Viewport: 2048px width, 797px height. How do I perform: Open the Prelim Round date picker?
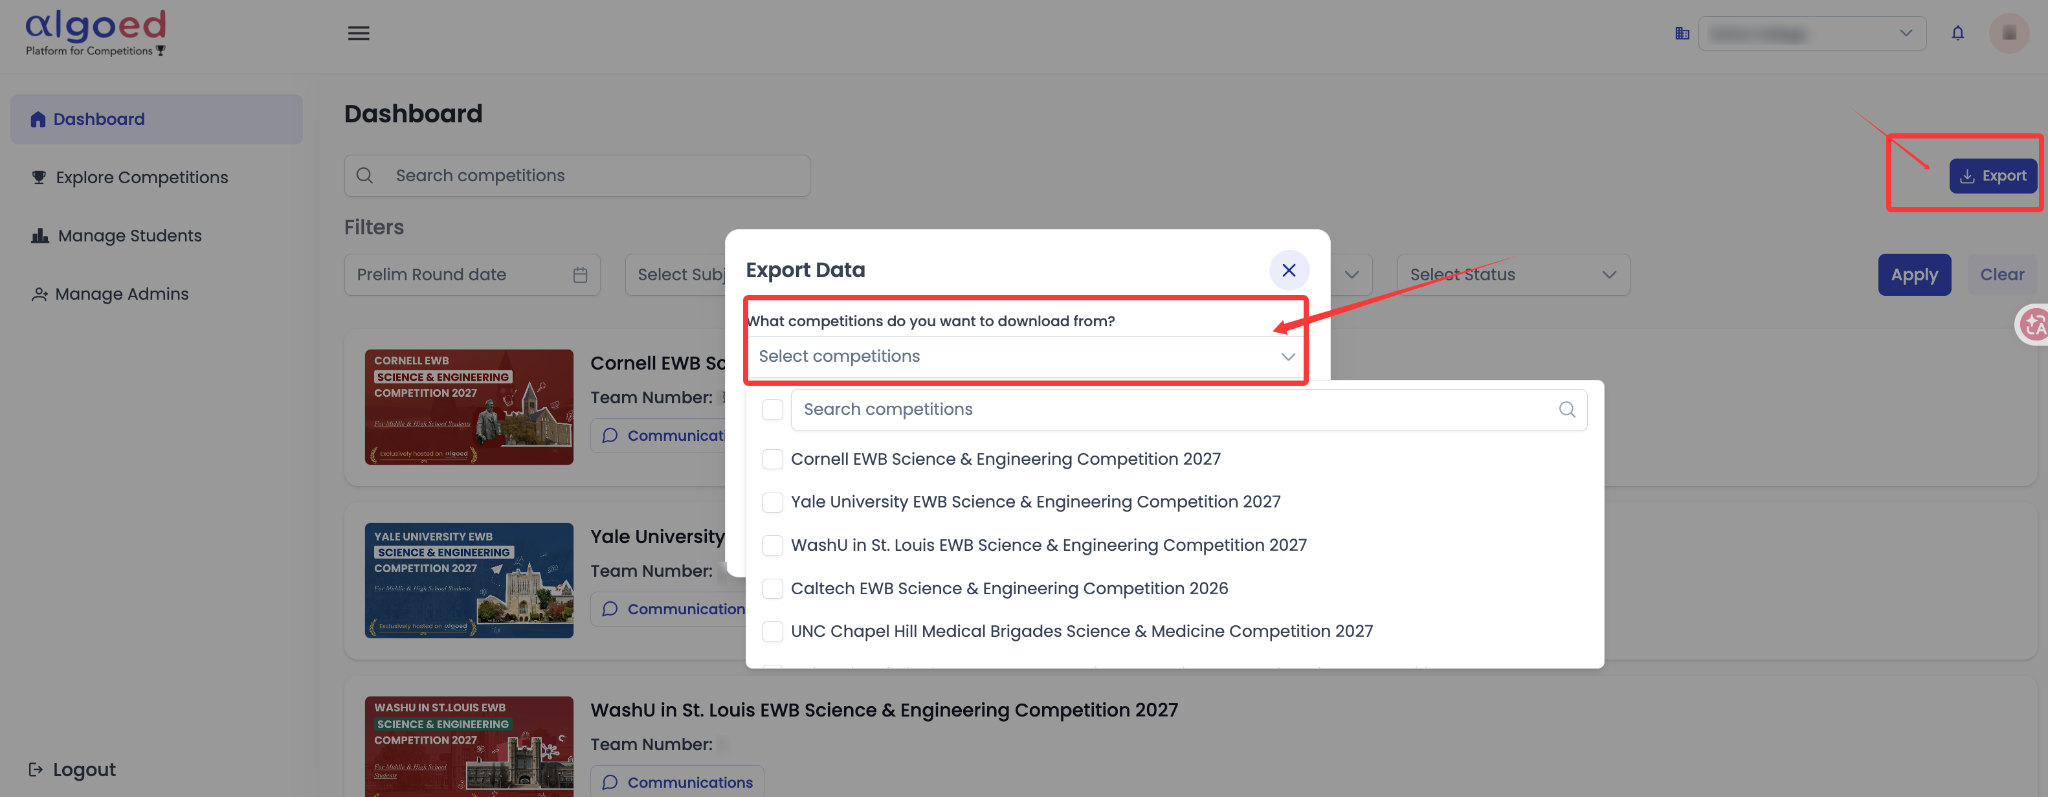(472, 275)
